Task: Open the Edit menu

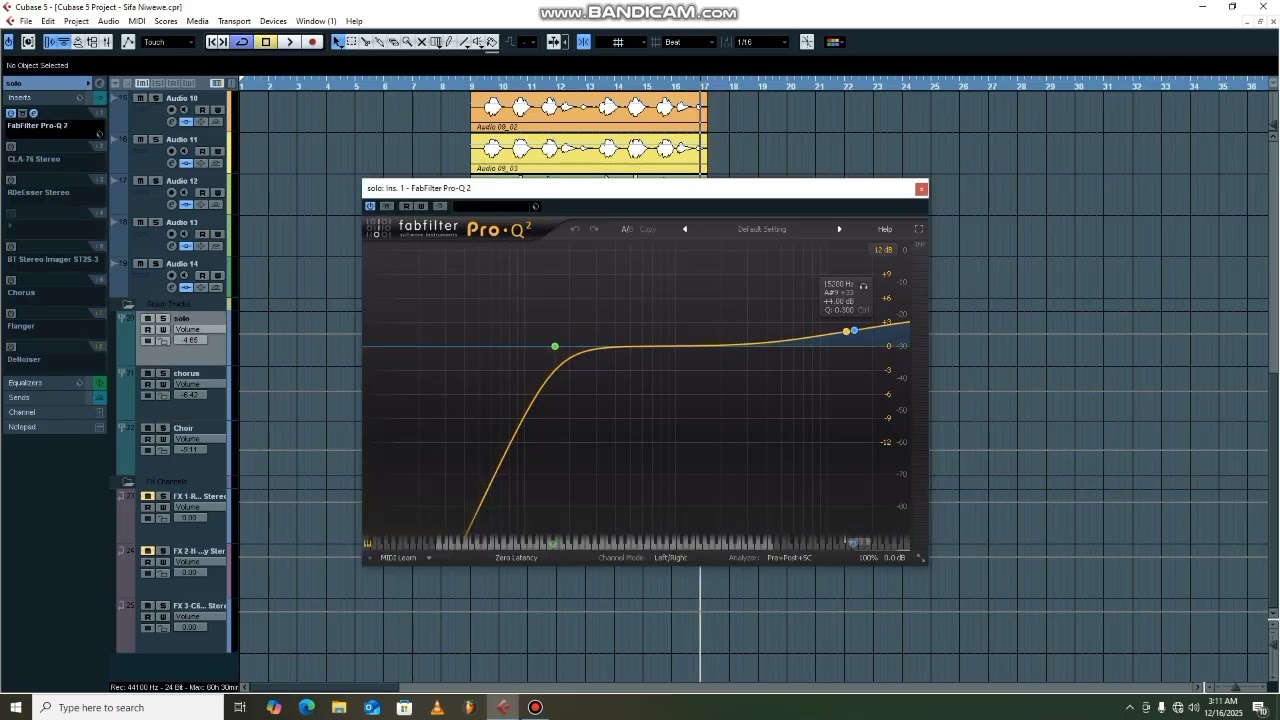Action: 48,21
